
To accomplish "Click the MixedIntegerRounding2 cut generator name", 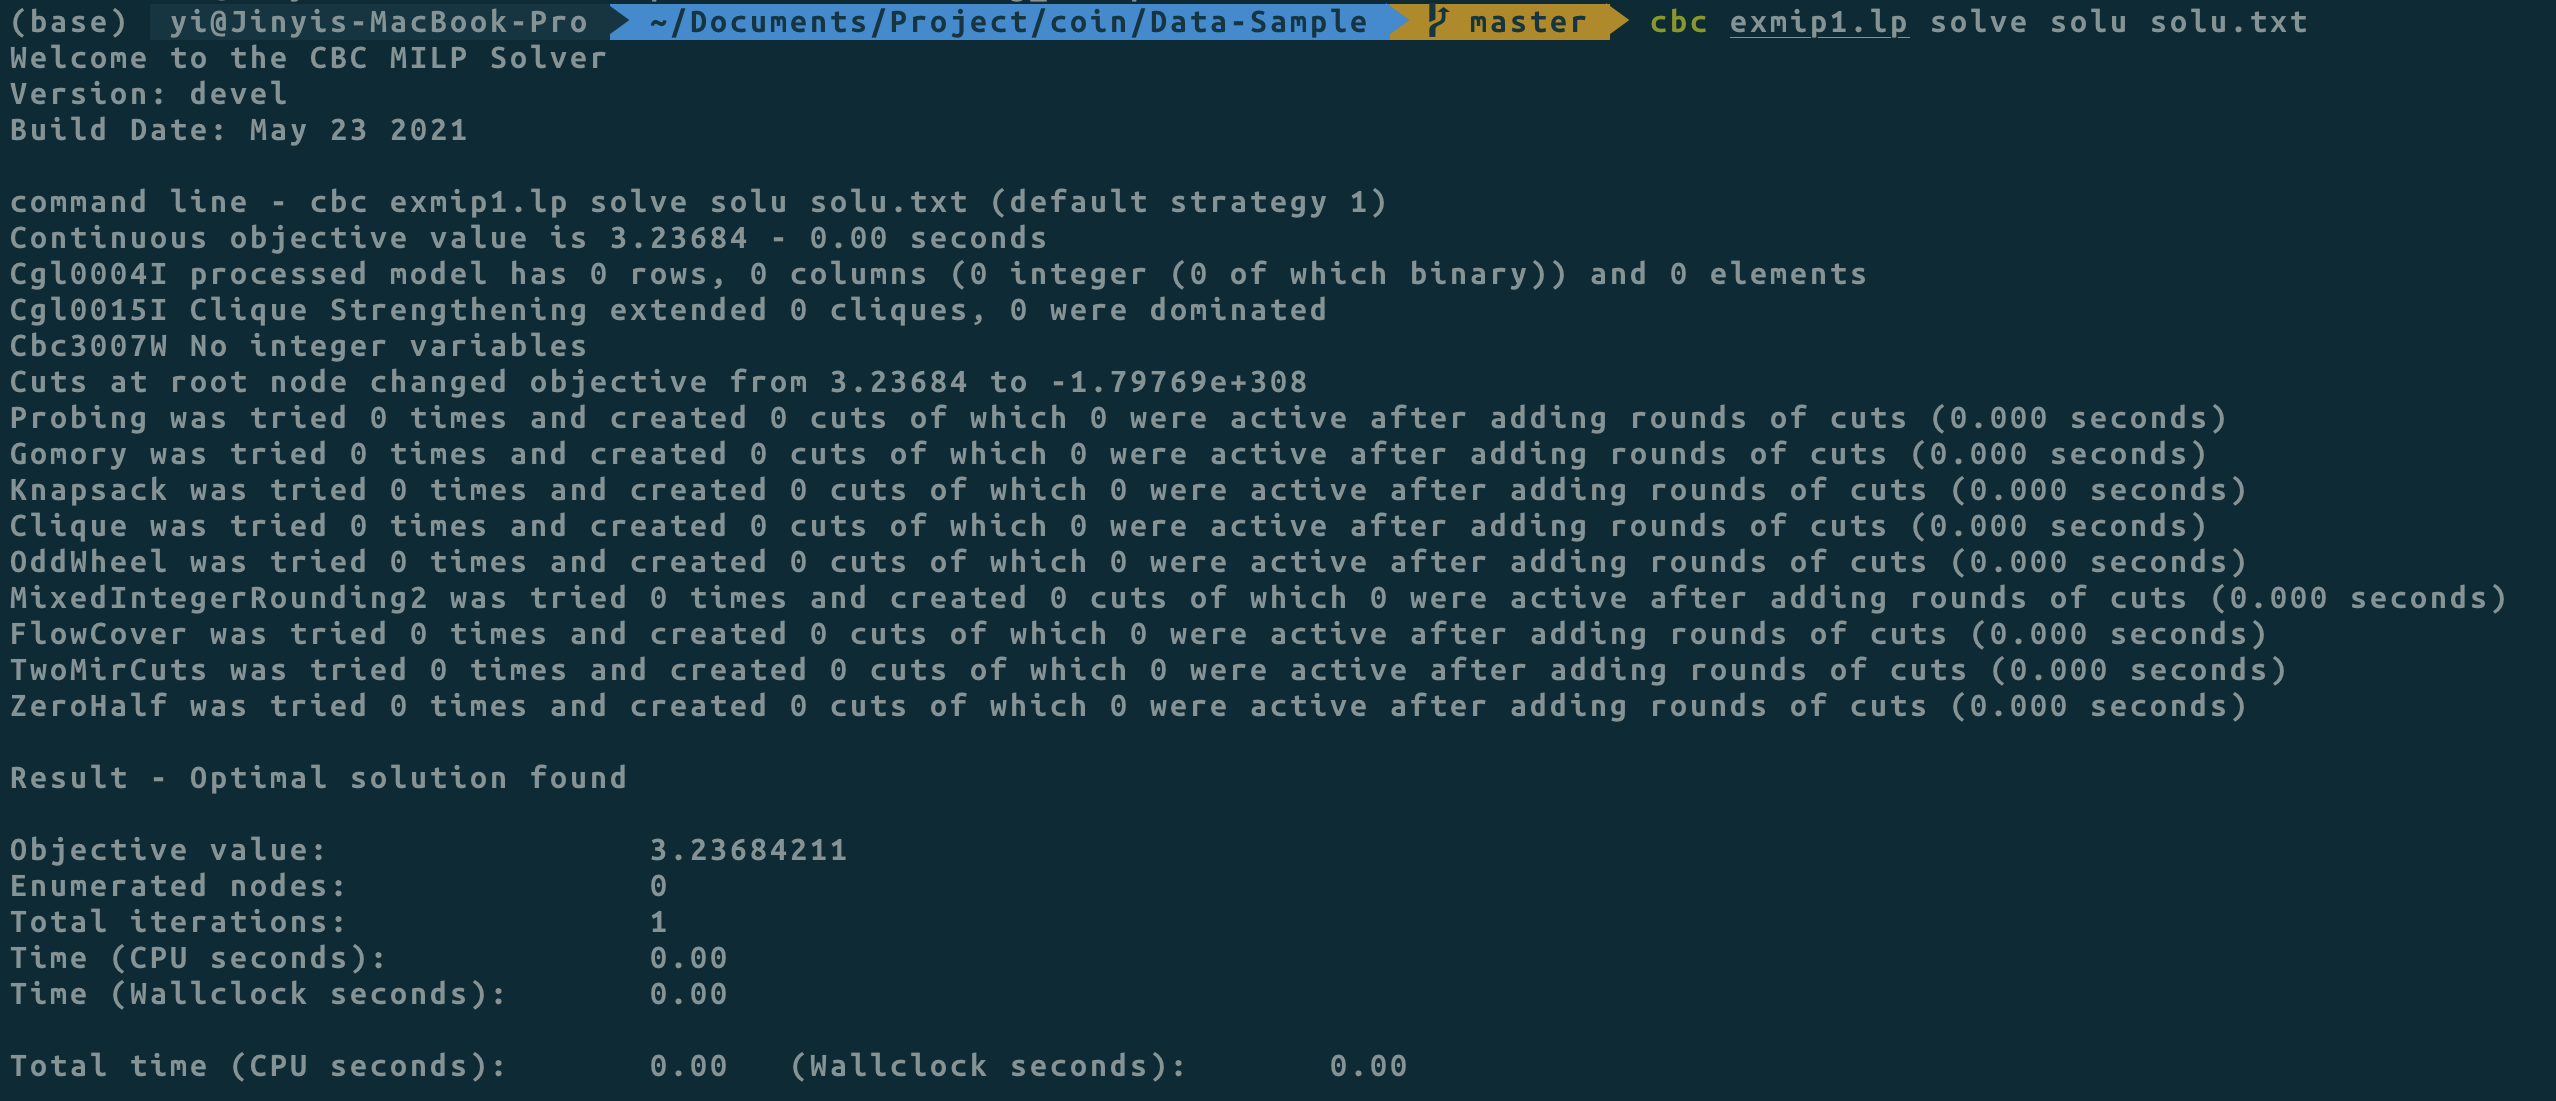I will coord(218,598).
